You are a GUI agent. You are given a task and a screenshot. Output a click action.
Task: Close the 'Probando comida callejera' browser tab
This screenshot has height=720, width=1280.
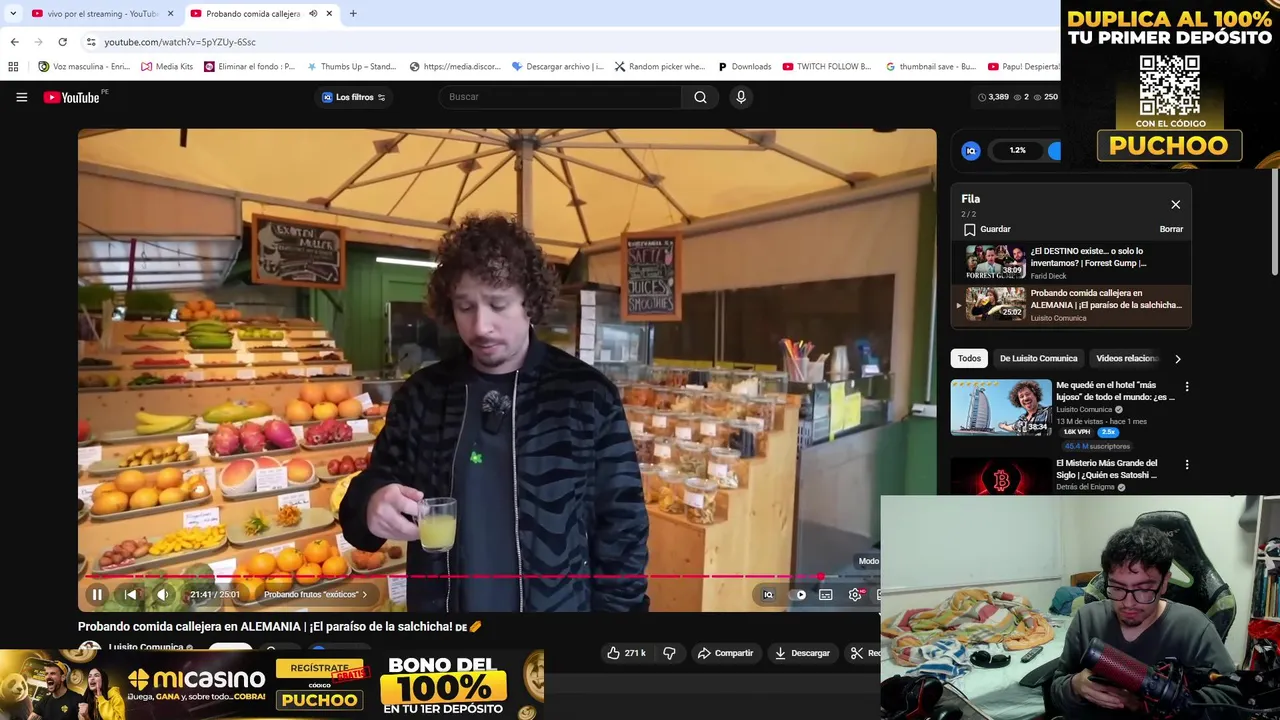coord(331,14)
